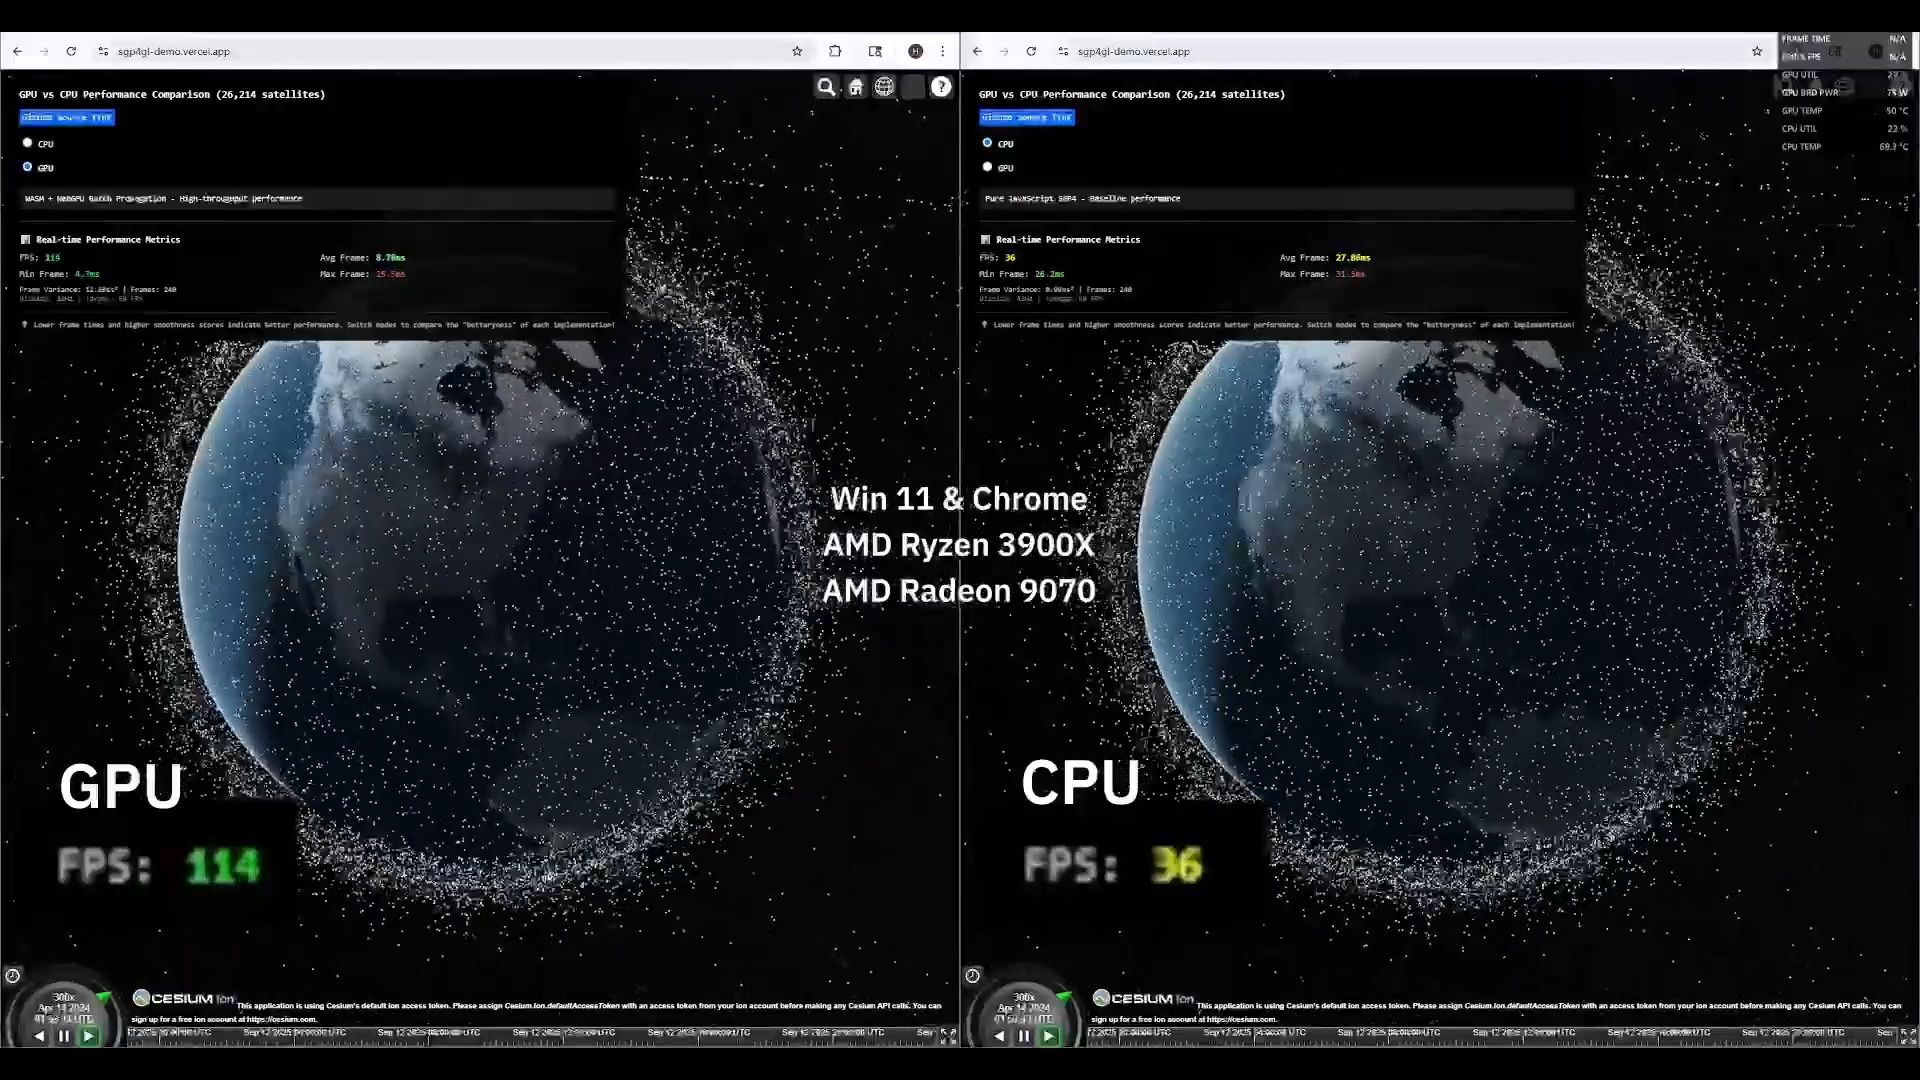Image resolution: width=1920 pixels, height=1080 pixels.
Task: Pause the animation in the left viewer
Action: [x=64, y=1036]
